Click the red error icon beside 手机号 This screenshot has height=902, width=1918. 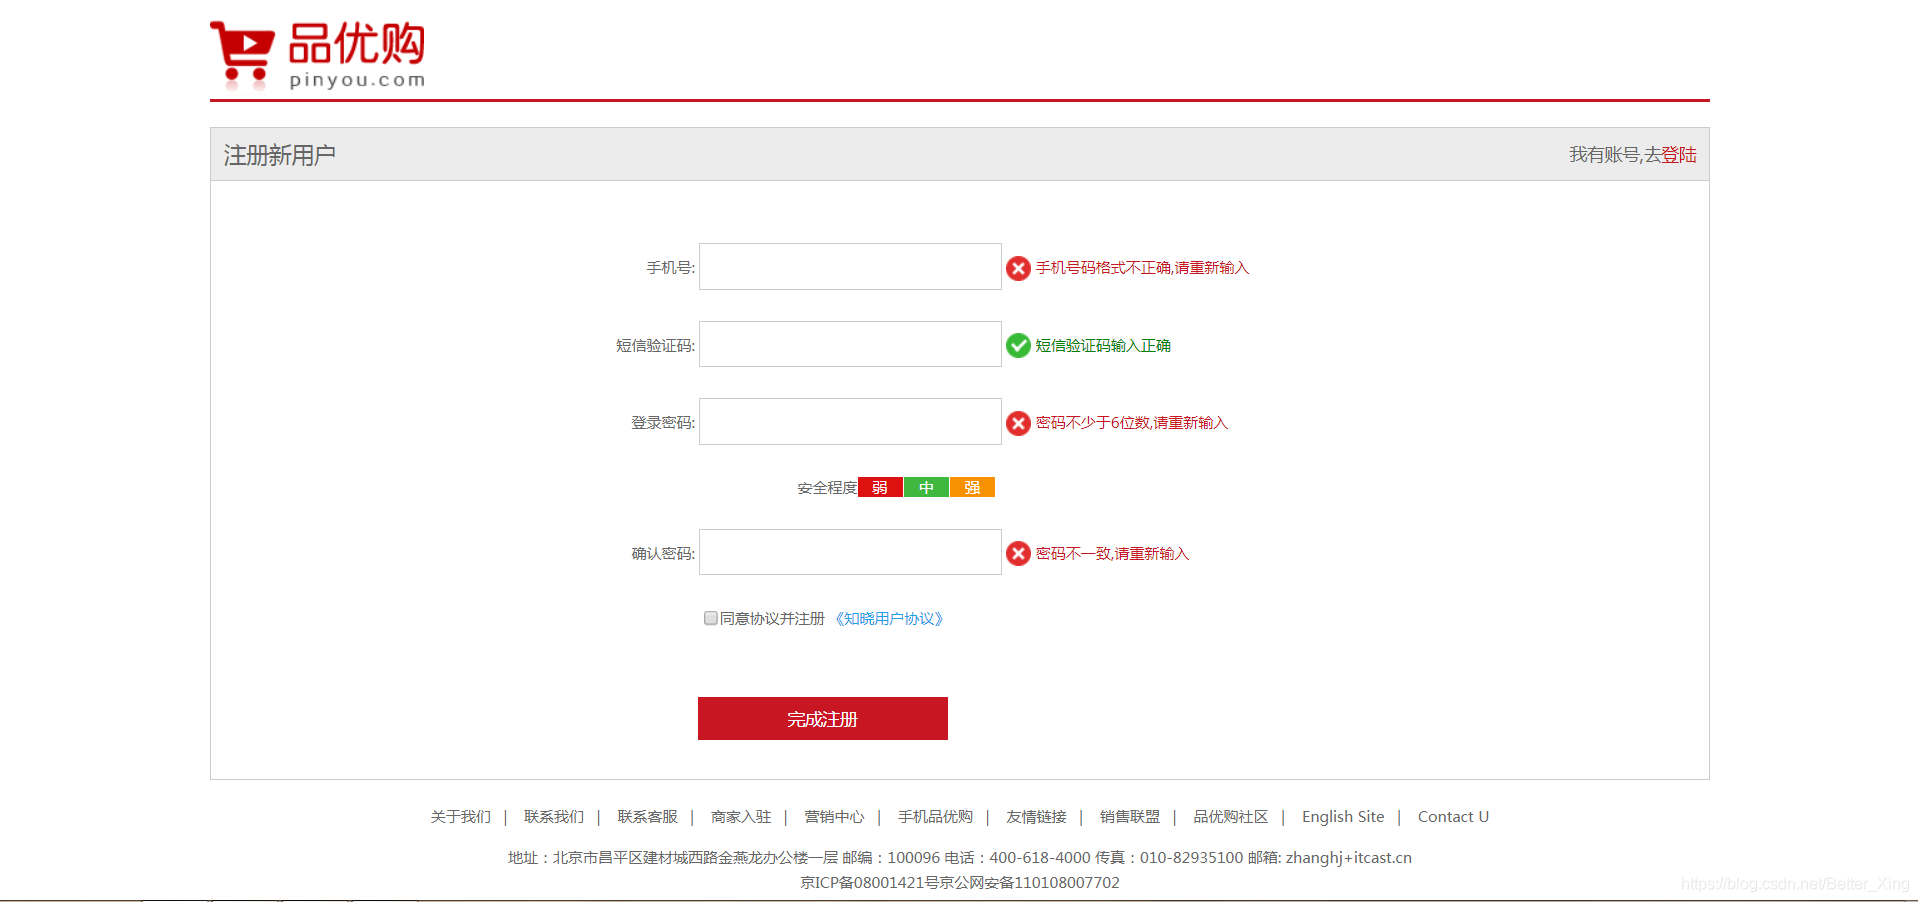click(1018, 267)
